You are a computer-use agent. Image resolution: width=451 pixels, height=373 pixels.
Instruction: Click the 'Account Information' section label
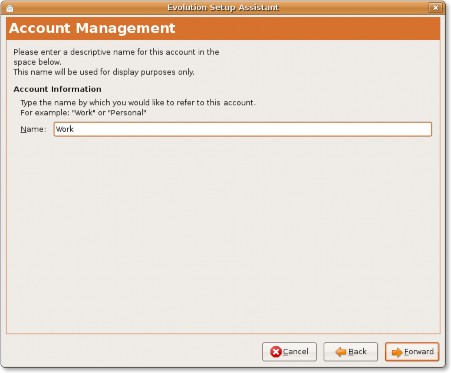(x=57, y=89)
